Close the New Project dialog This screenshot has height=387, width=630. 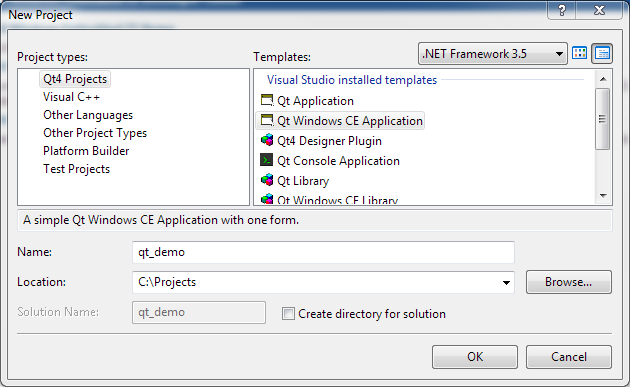[599, 10]
